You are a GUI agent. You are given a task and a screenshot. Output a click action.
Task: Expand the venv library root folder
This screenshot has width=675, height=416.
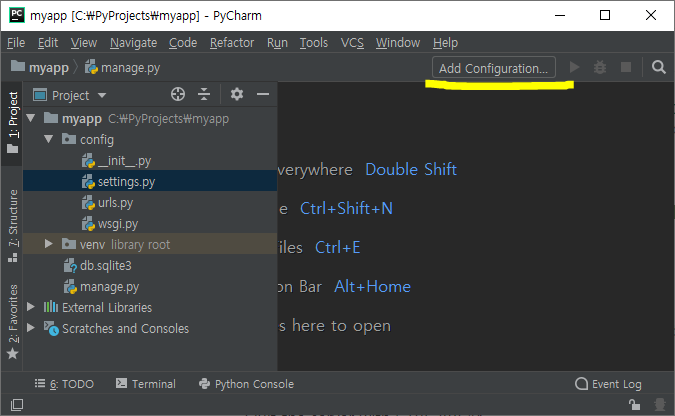[49, 244]
